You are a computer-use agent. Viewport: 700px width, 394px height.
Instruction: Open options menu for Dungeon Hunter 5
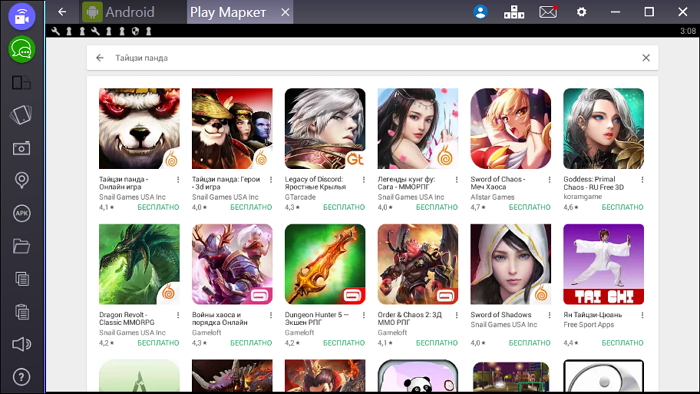tap(364, 315)
